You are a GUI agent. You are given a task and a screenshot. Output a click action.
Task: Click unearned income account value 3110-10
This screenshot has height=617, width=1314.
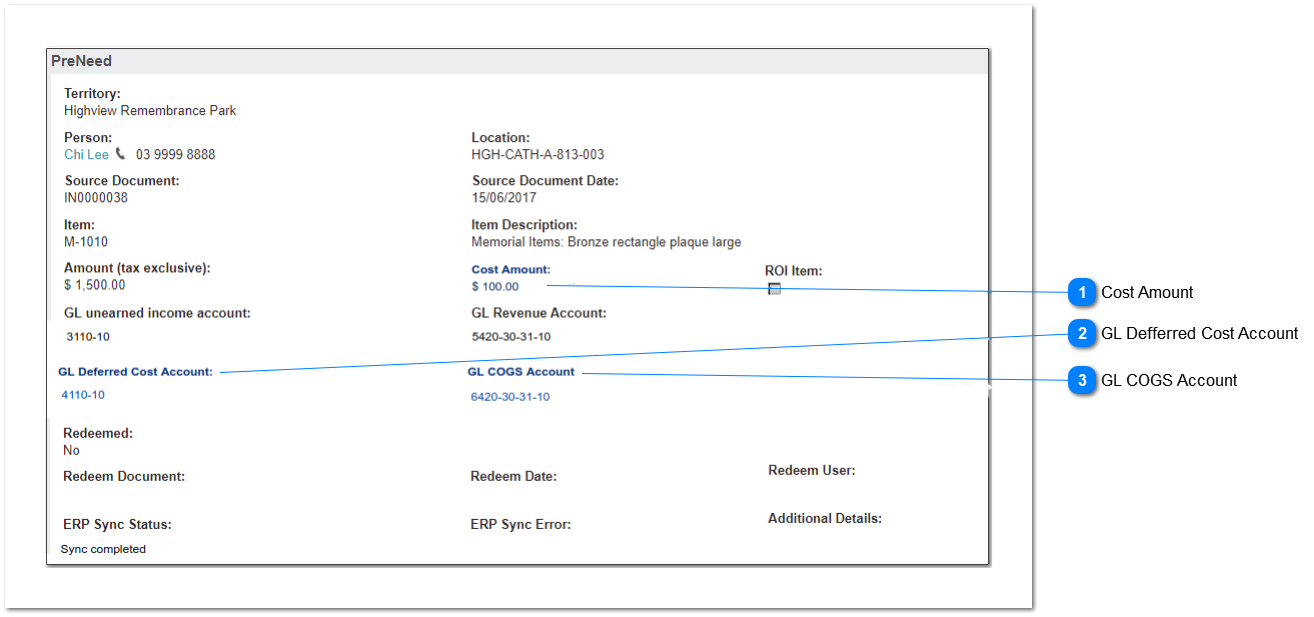[x=88, y=337]
